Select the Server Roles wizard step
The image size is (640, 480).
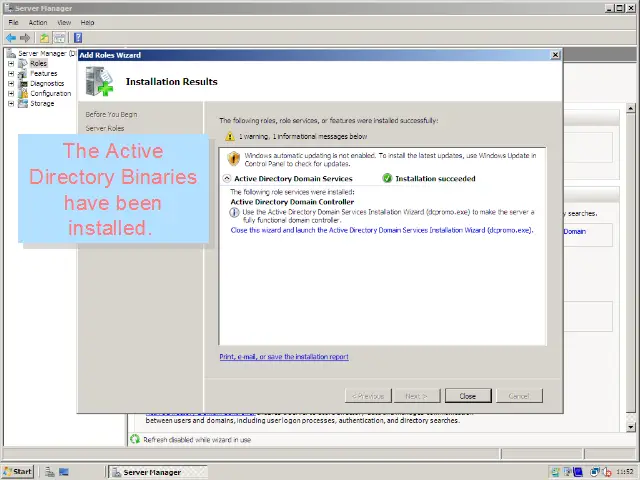[x=105, y=128]
